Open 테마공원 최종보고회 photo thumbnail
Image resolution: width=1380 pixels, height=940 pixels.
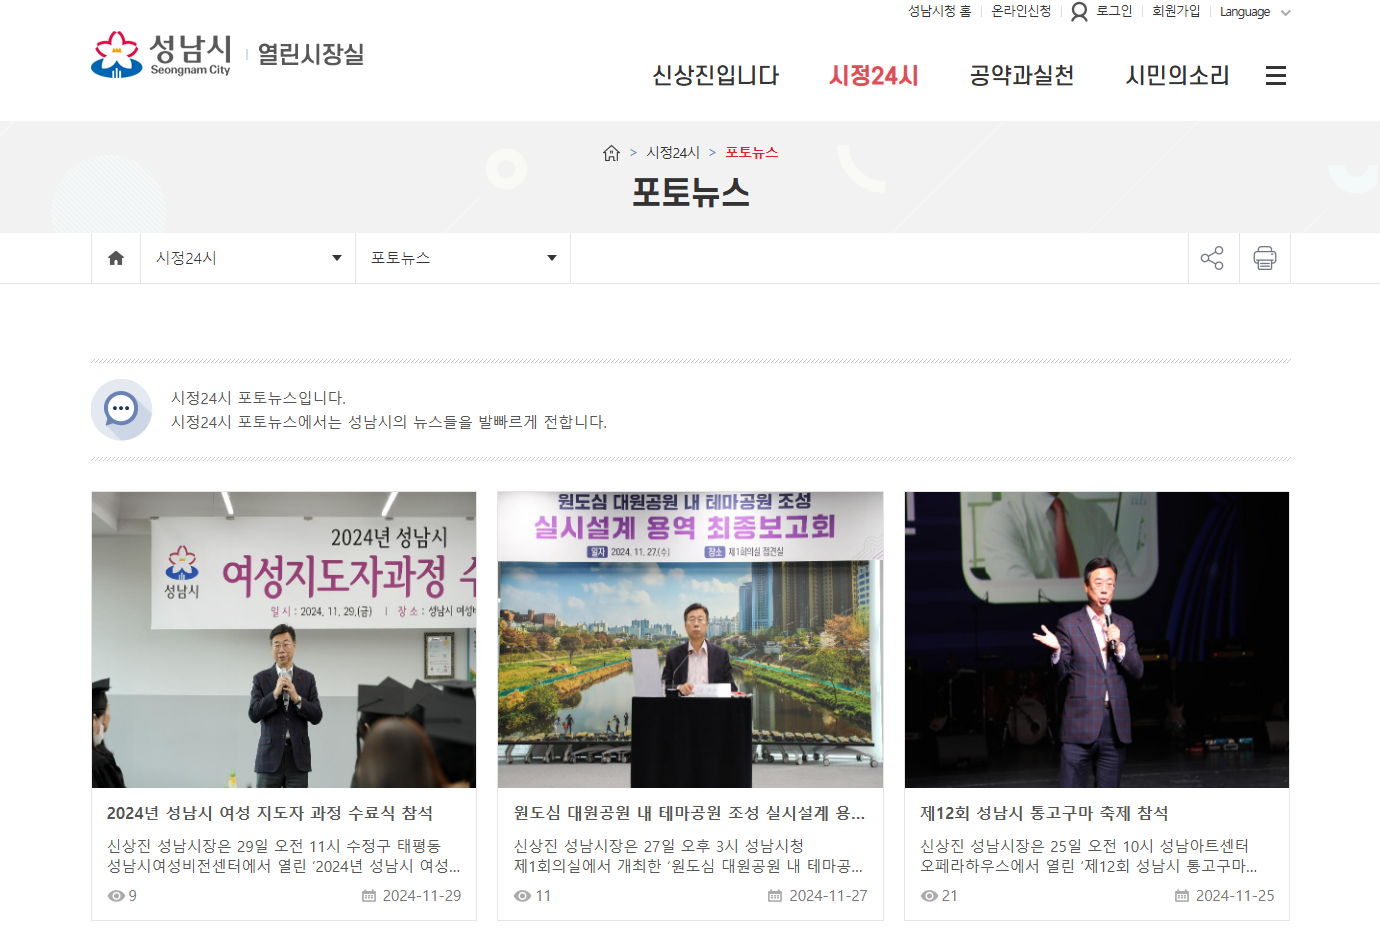coord(690,640)
